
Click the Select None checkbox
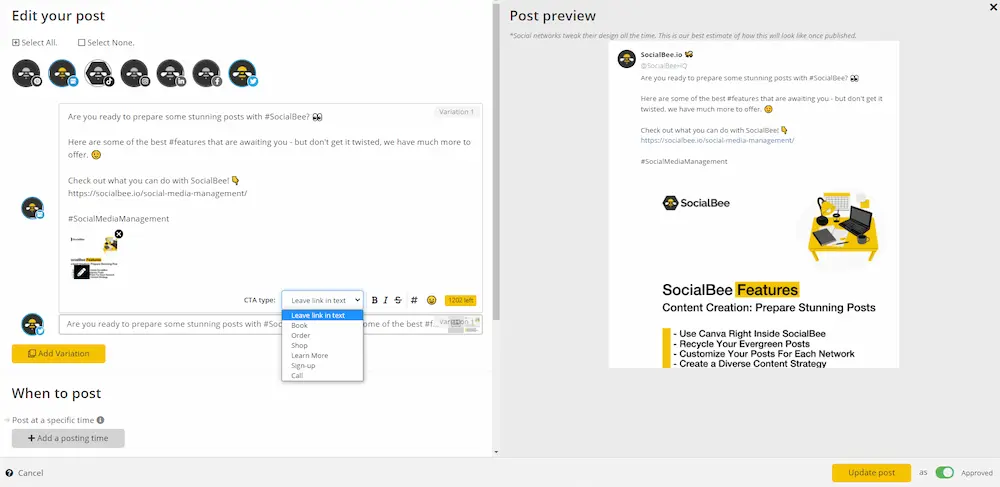[82, 43]
